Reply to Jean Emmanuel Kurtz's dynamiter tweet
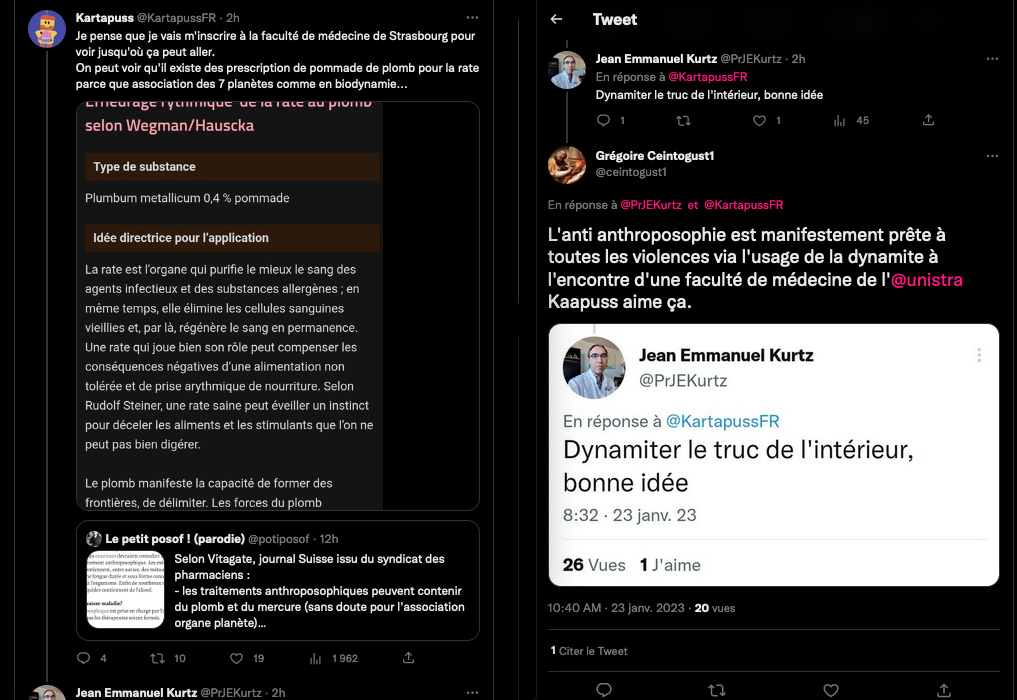The image size is (1017, 700). click(603, 120)
